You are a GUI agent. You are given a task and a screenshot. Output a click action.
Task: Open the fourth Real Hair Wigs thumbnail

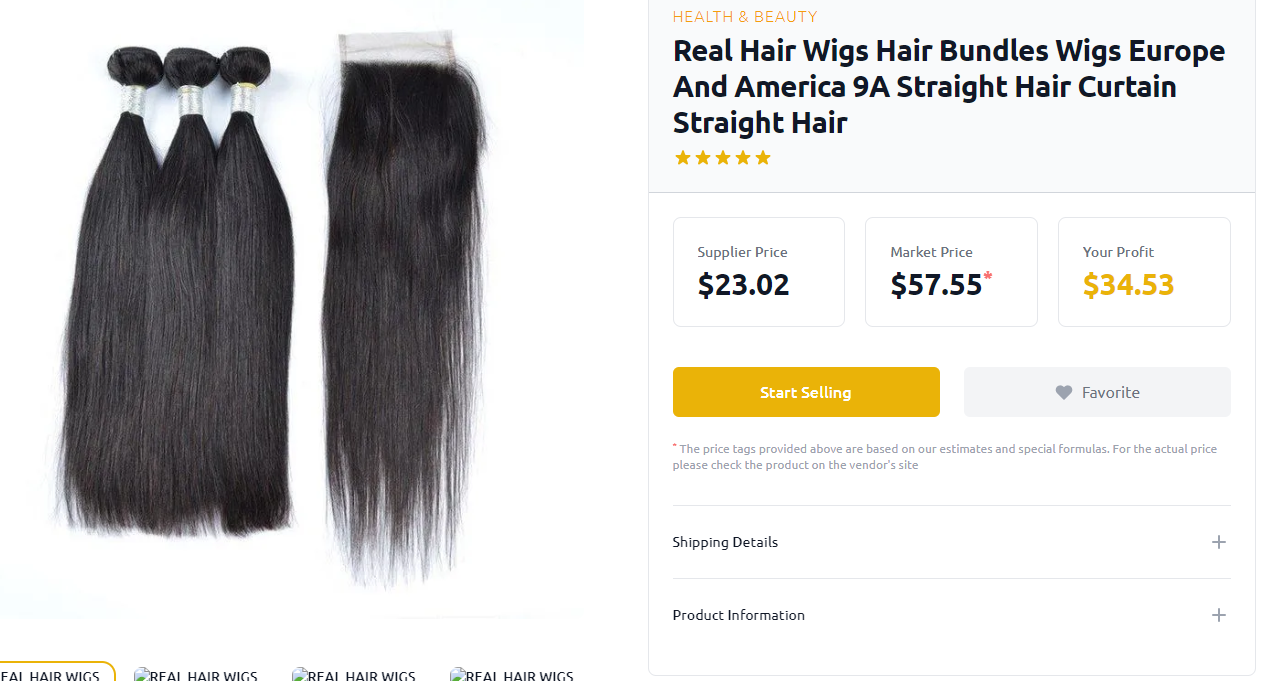[512, 674]
